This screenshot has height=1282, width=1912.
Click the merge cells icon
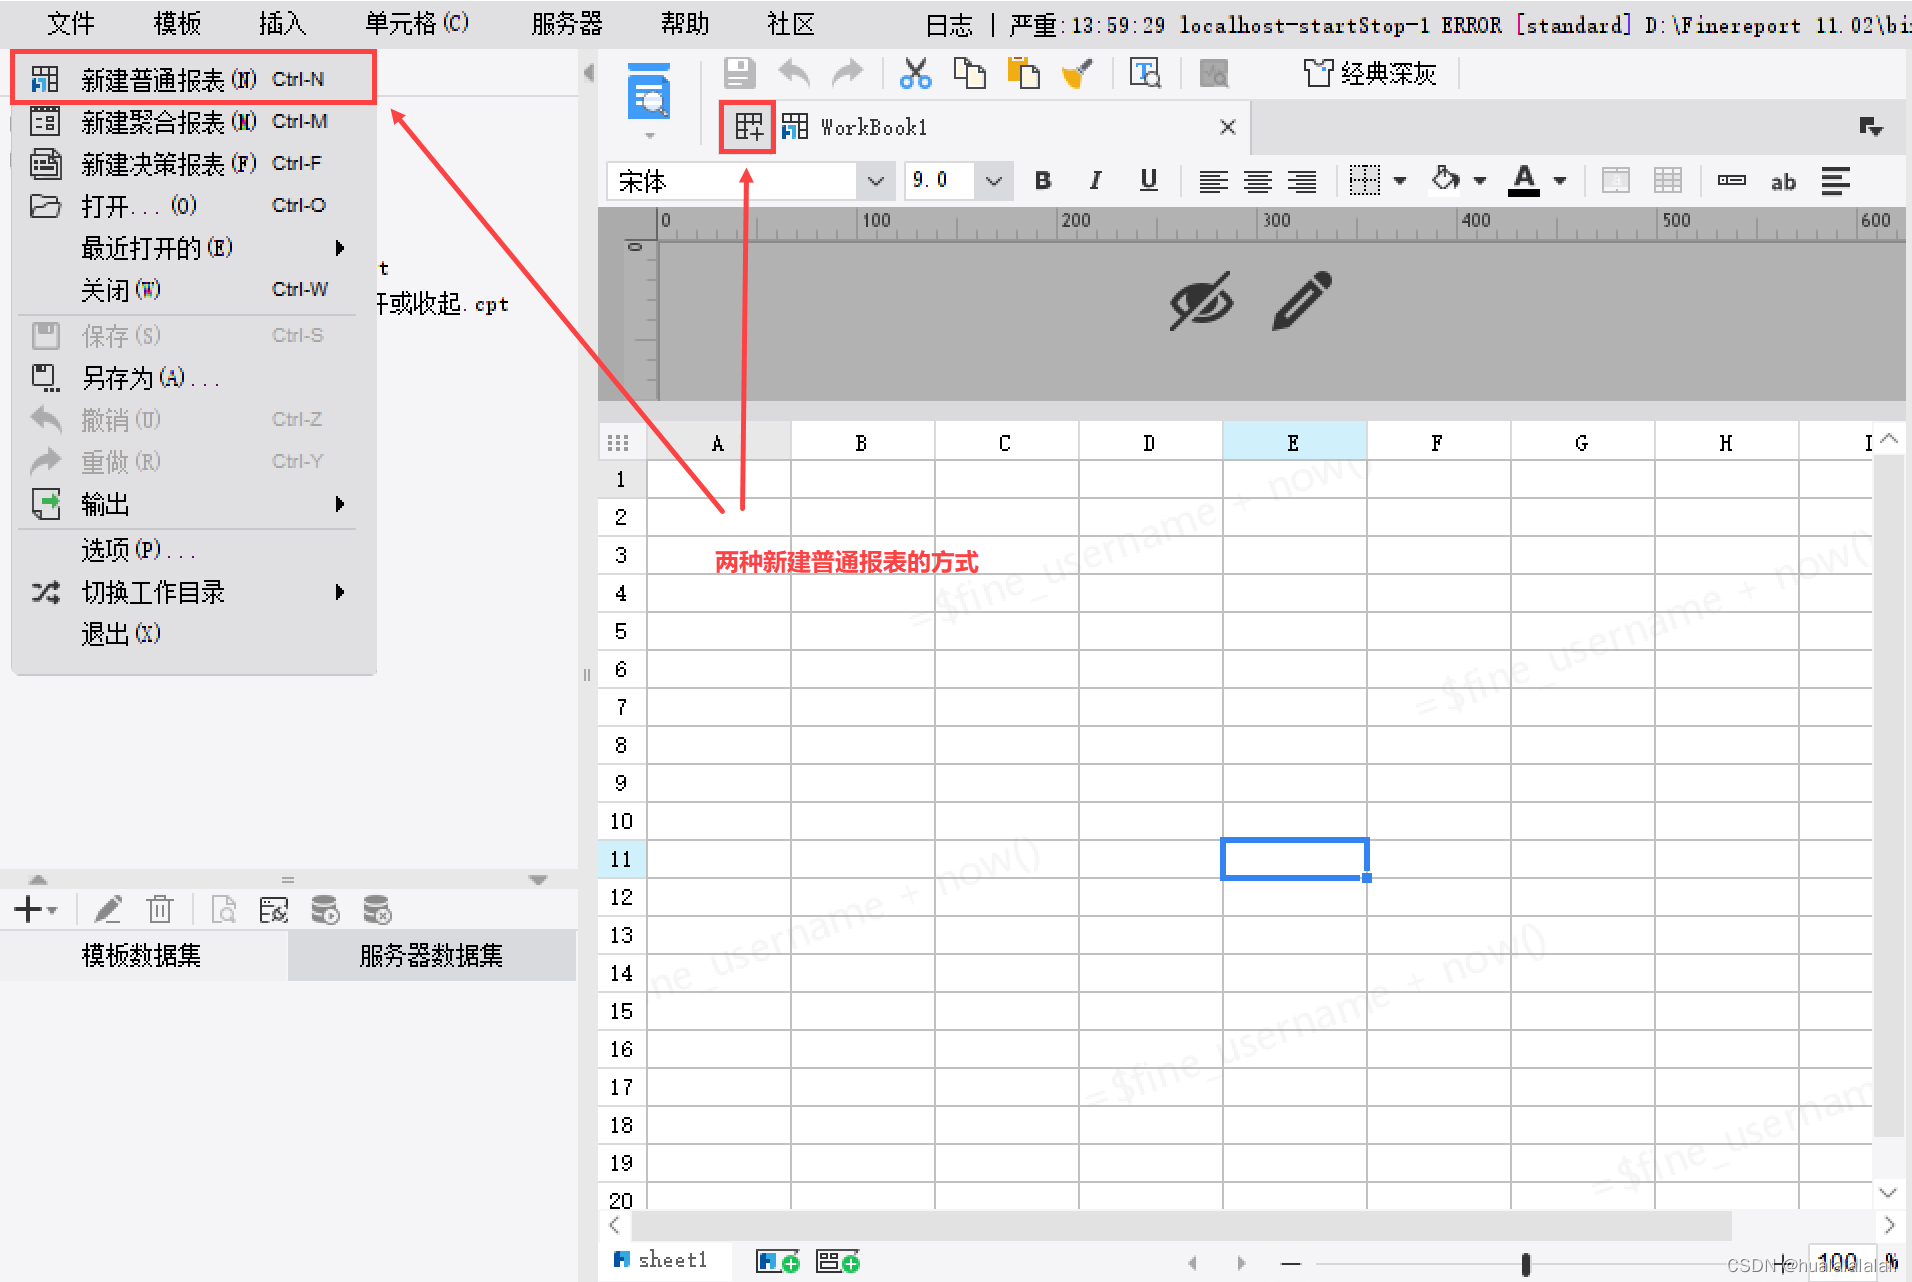point(1616,181)
